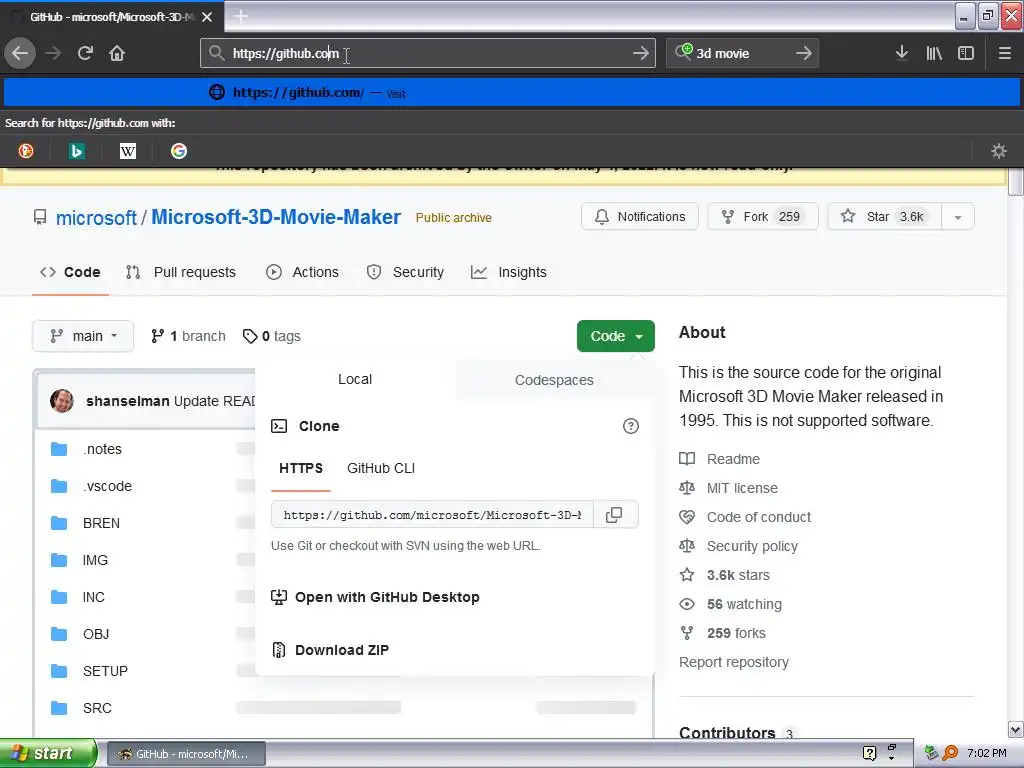Click the go arrow in the 3d movie search box
This screenshot has width=1024, height=768.
[x=804, y=53]
